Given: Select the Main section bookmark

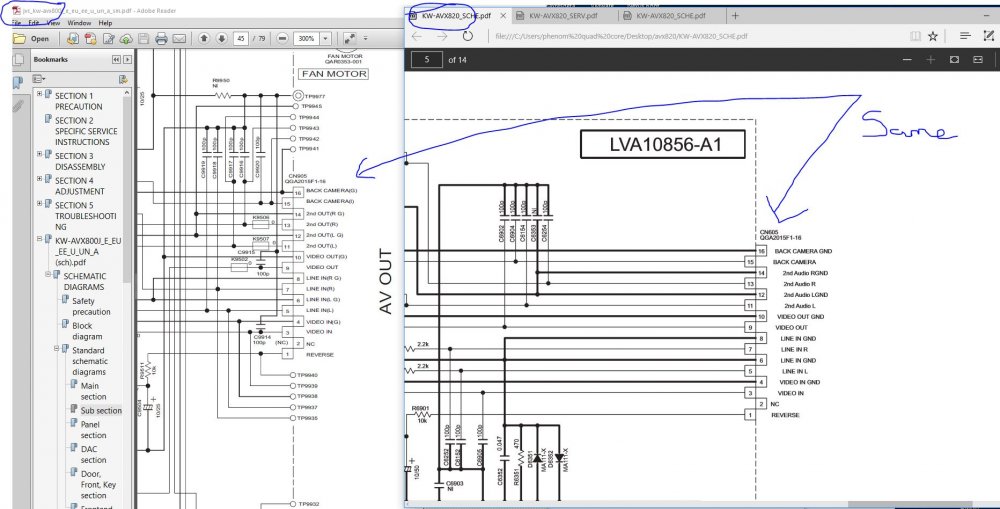Looking at the screenshot, I should click(93, 391).
